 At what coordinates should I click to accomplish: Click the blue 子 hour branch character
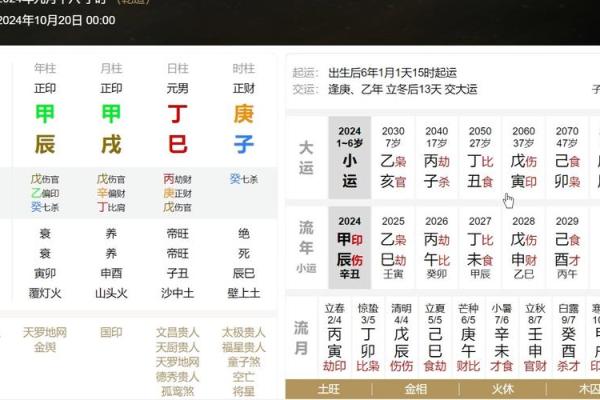243,144
